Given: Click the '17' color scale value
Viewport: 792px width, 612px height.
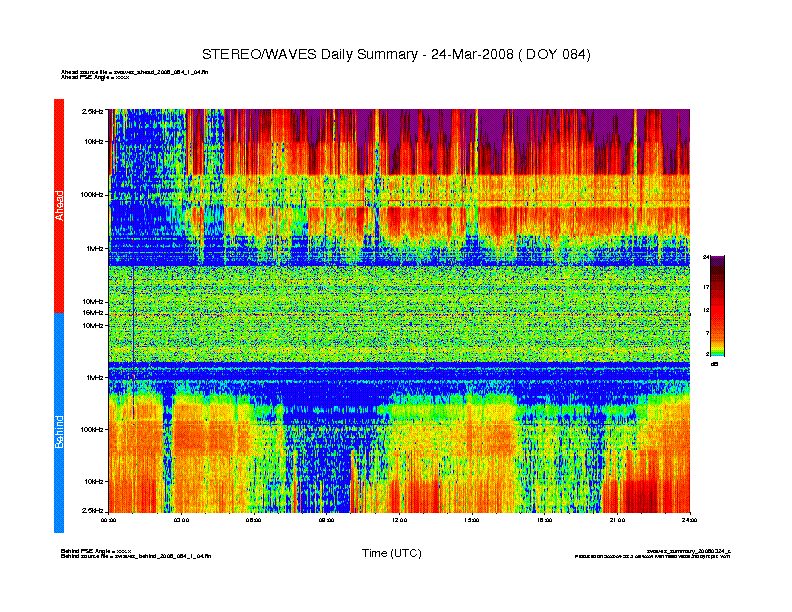Looking at the screenshot, I should pyautogui.click(x=706, y=287).
